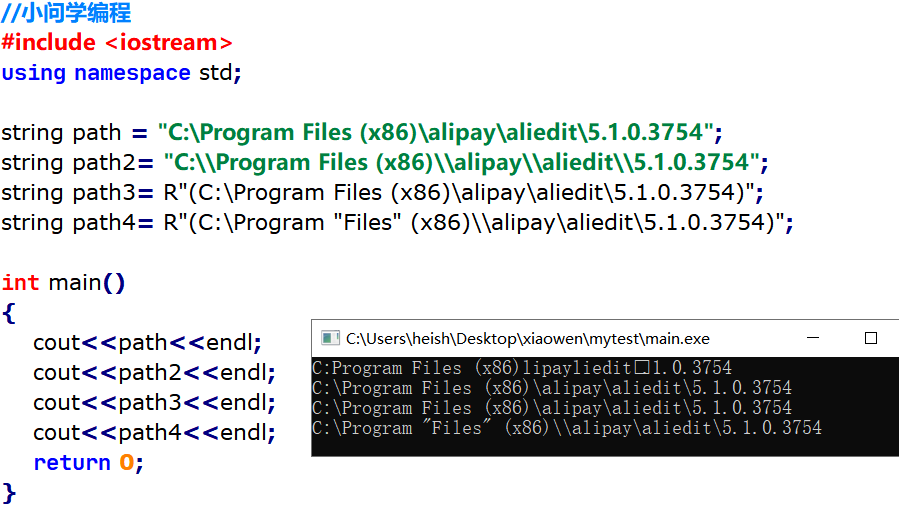This screenshot has width=899, height=511.
Task: Click the string path = declaration line
Action: coord(362,132)
